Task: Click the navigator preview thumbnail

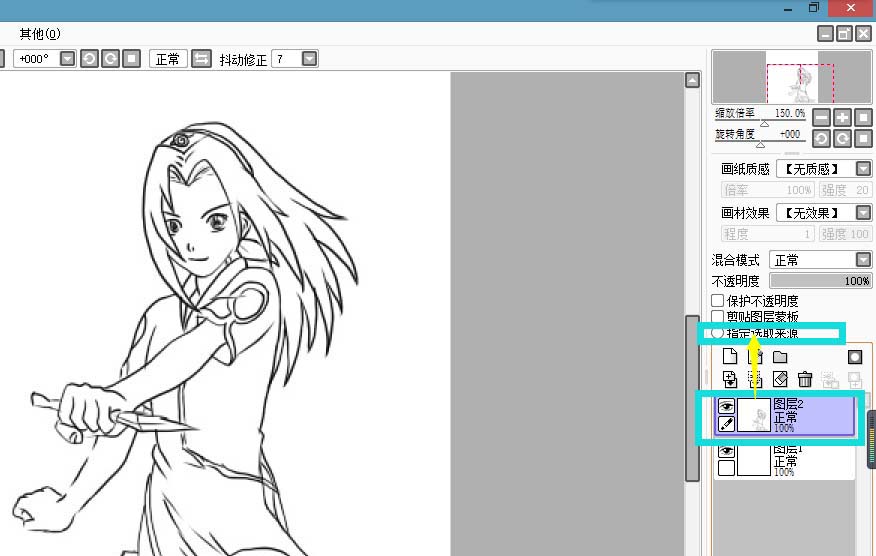Action: (791, 77)
